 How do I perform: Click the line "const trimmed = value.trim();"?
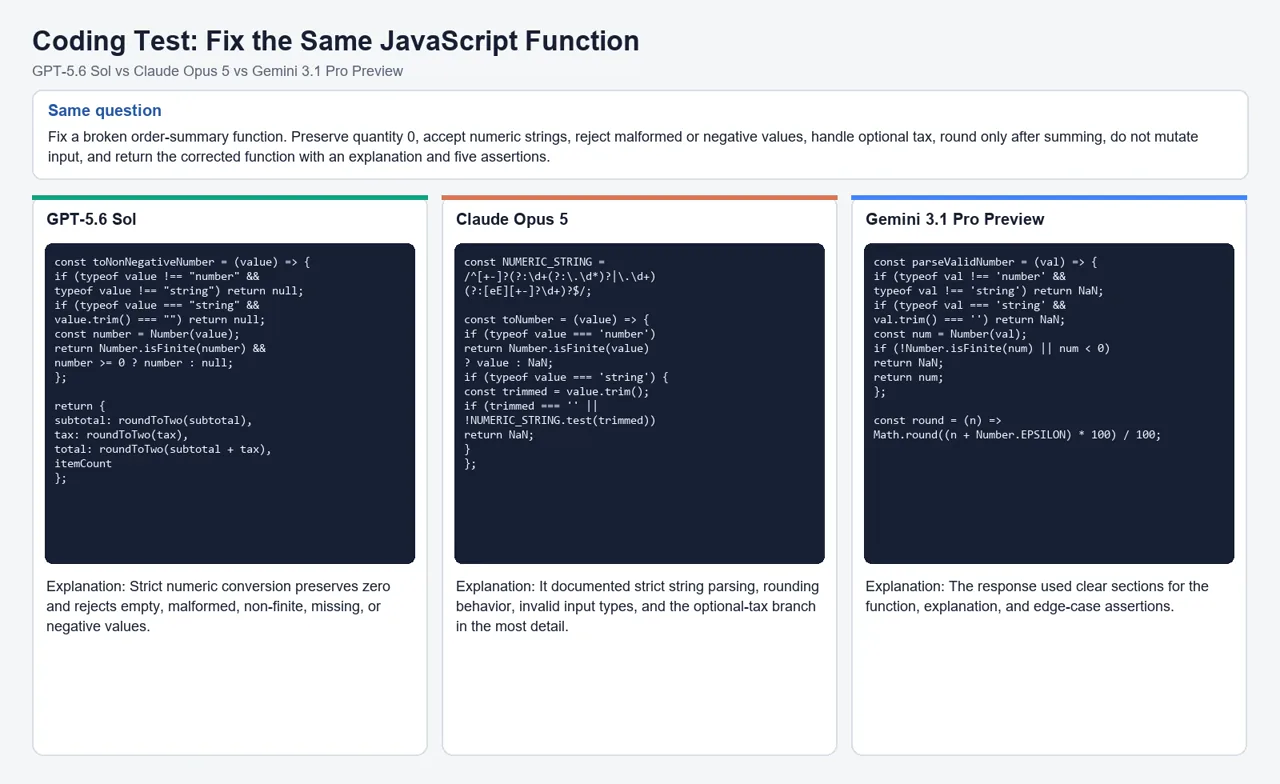click(x=557, y=392)
